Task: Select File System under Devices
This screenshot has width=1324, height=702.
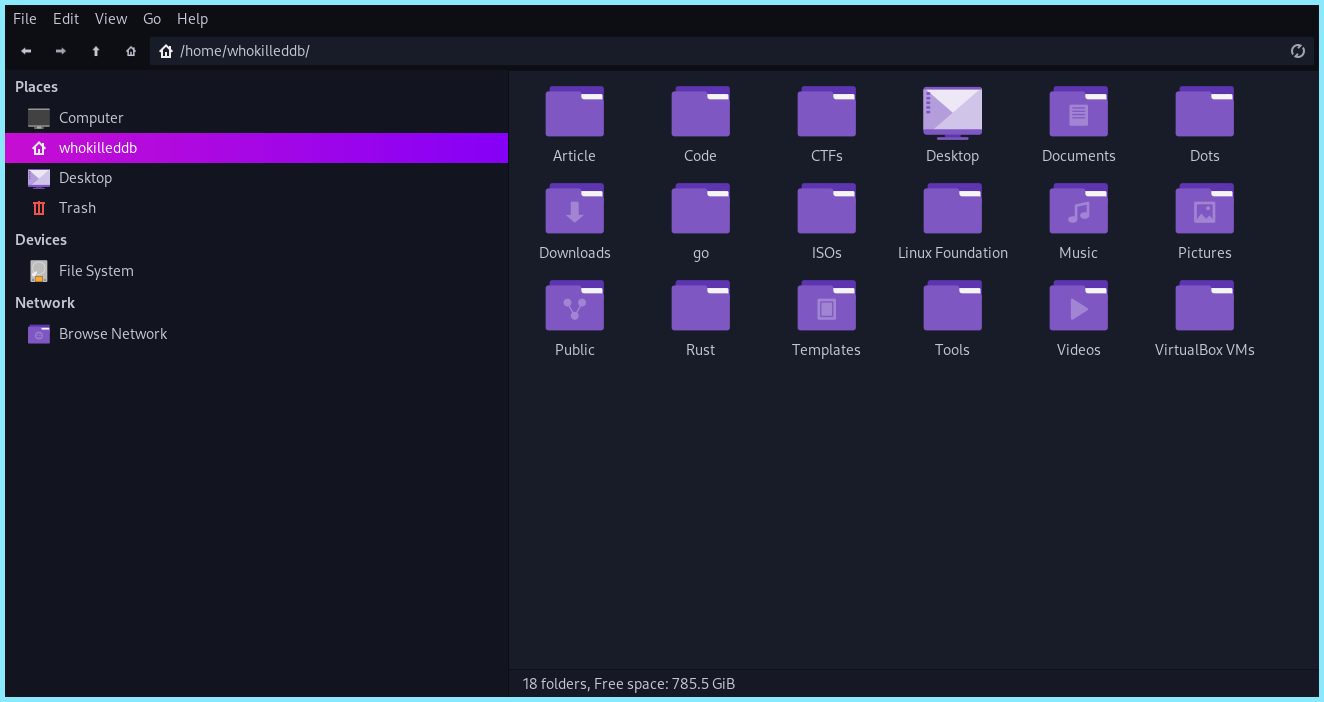Action: coord(96,270)
